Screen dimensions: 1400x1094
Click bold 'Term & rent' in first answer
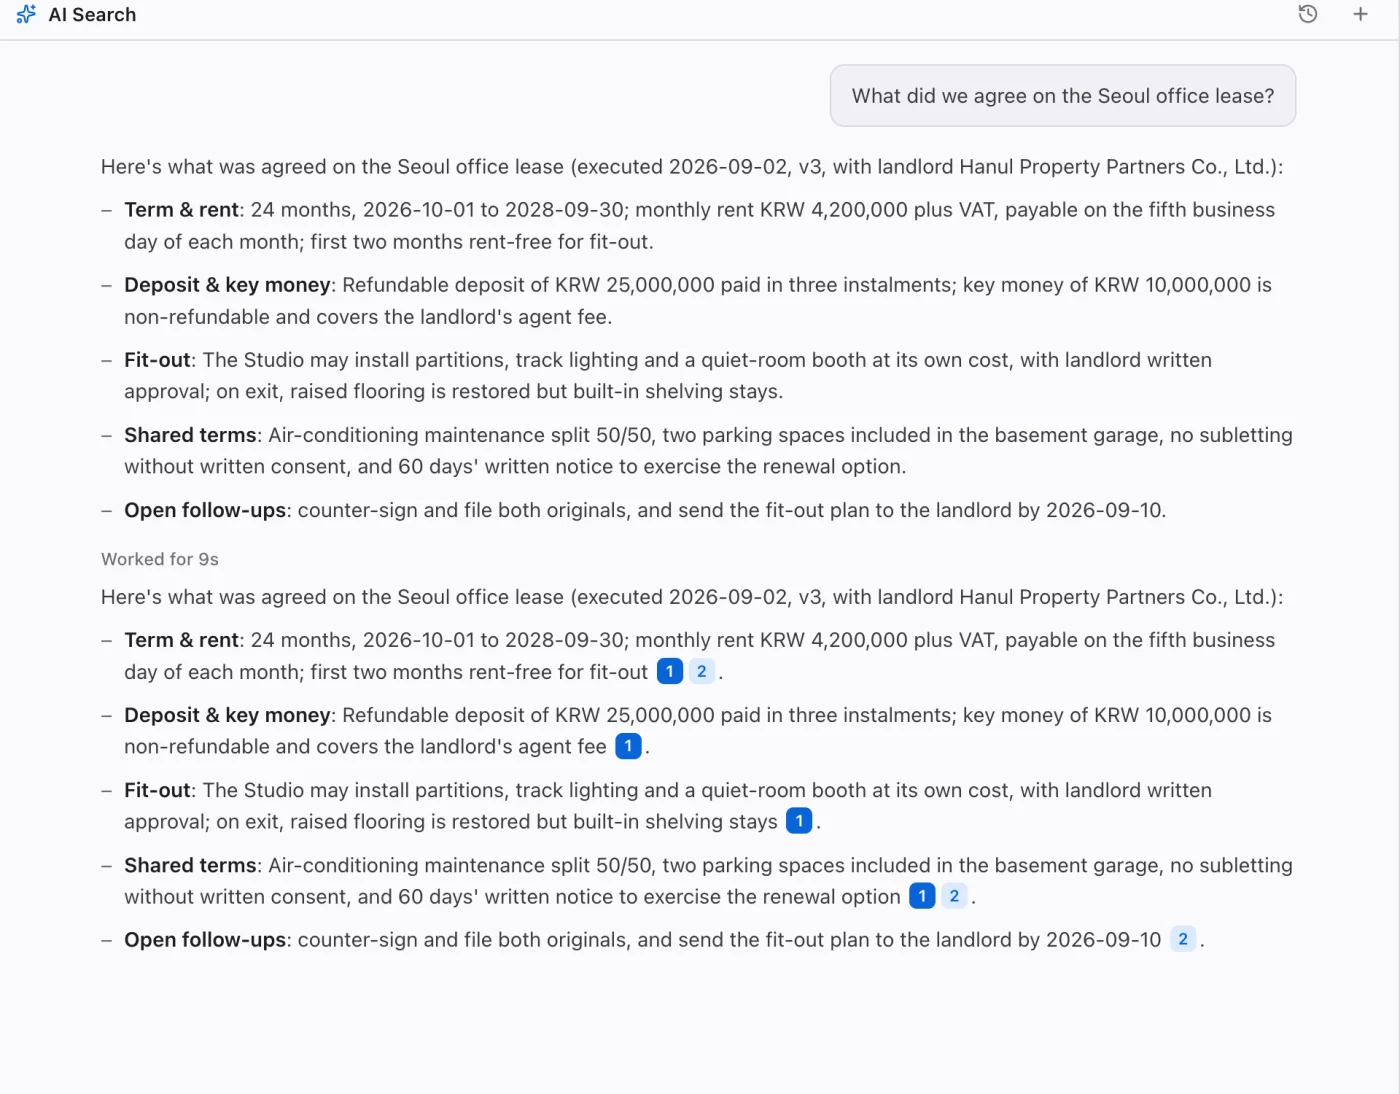click(x=181, y=210)
